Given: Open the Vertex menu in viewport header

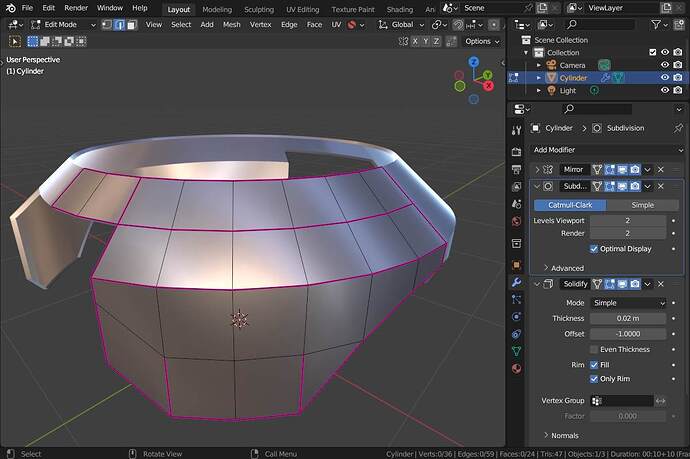Looking at the screenshot, I should pyautogui.click(x=261, y=25).
